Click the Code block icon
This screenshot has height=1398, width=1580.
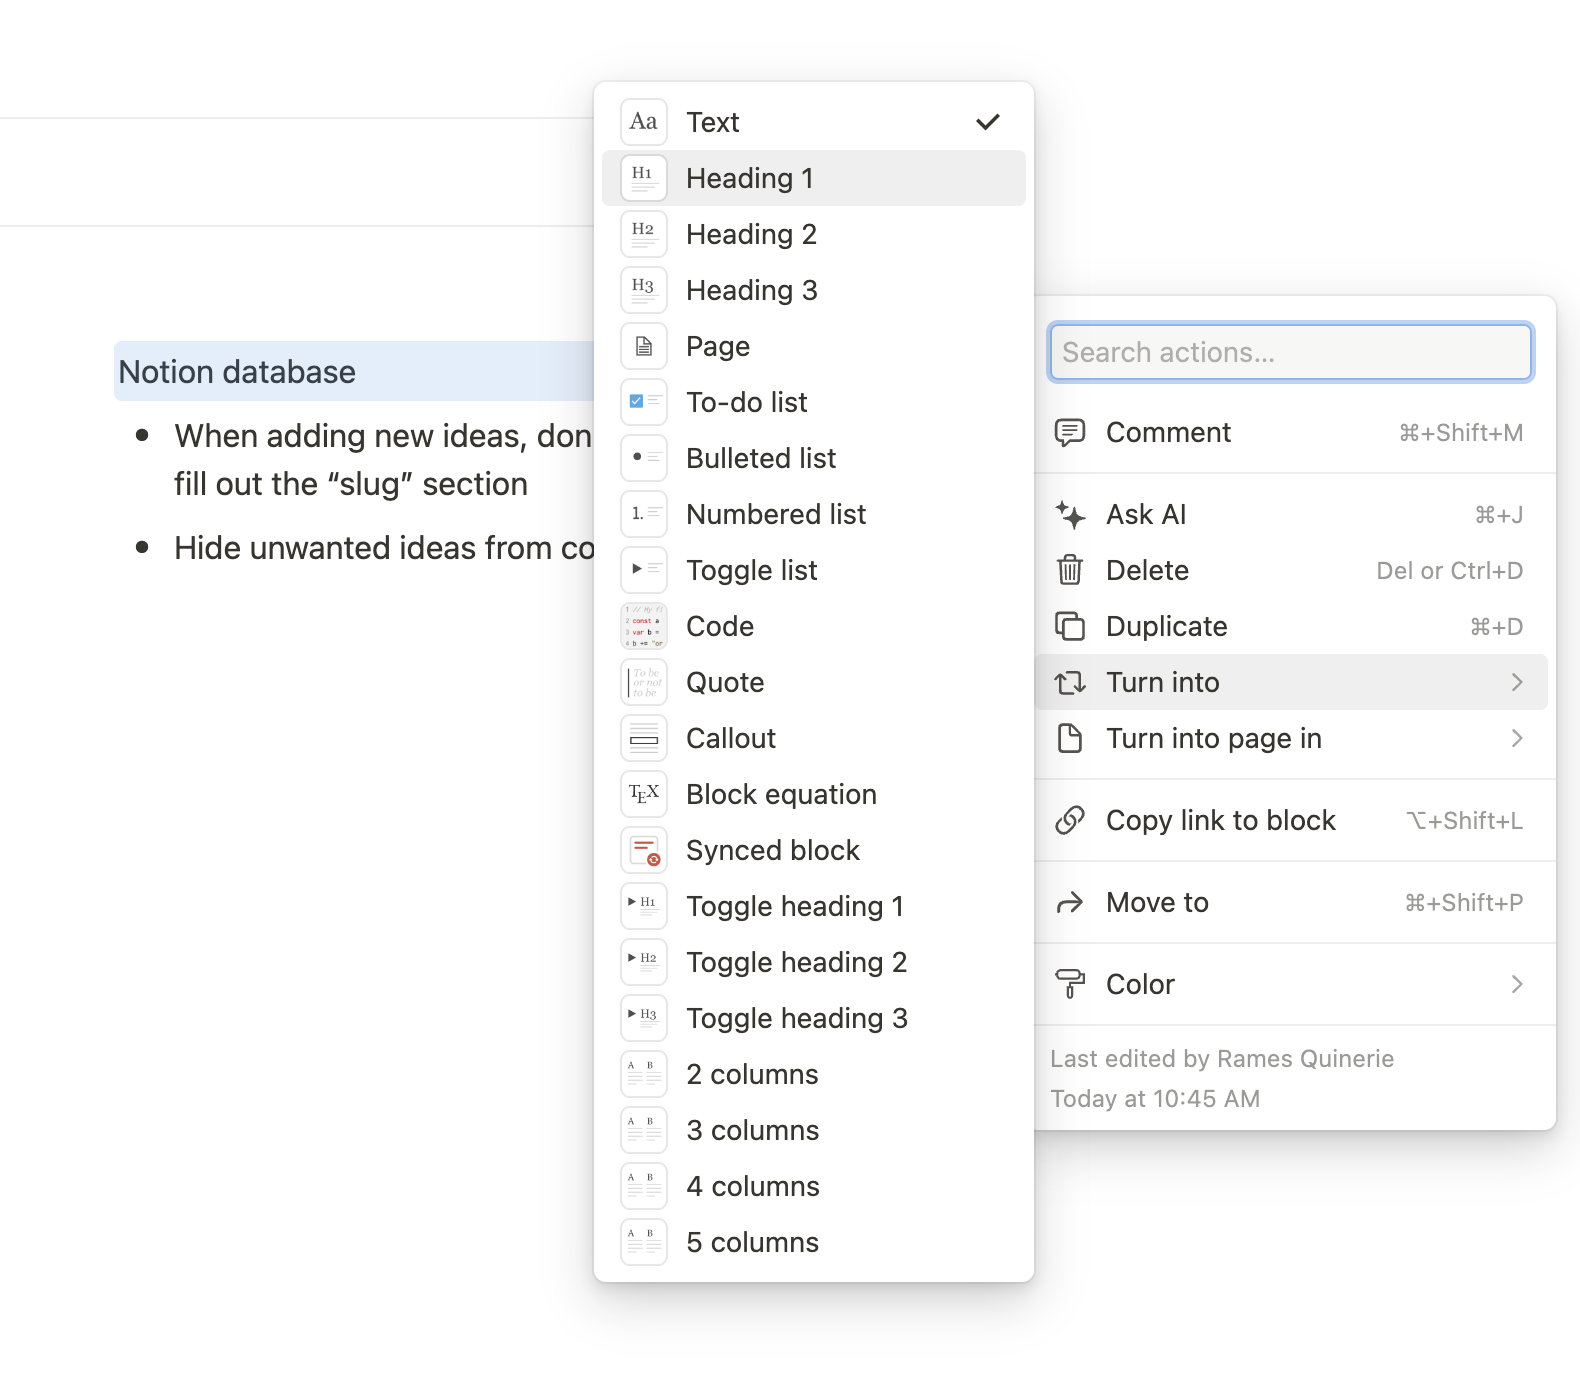(644, 626)
